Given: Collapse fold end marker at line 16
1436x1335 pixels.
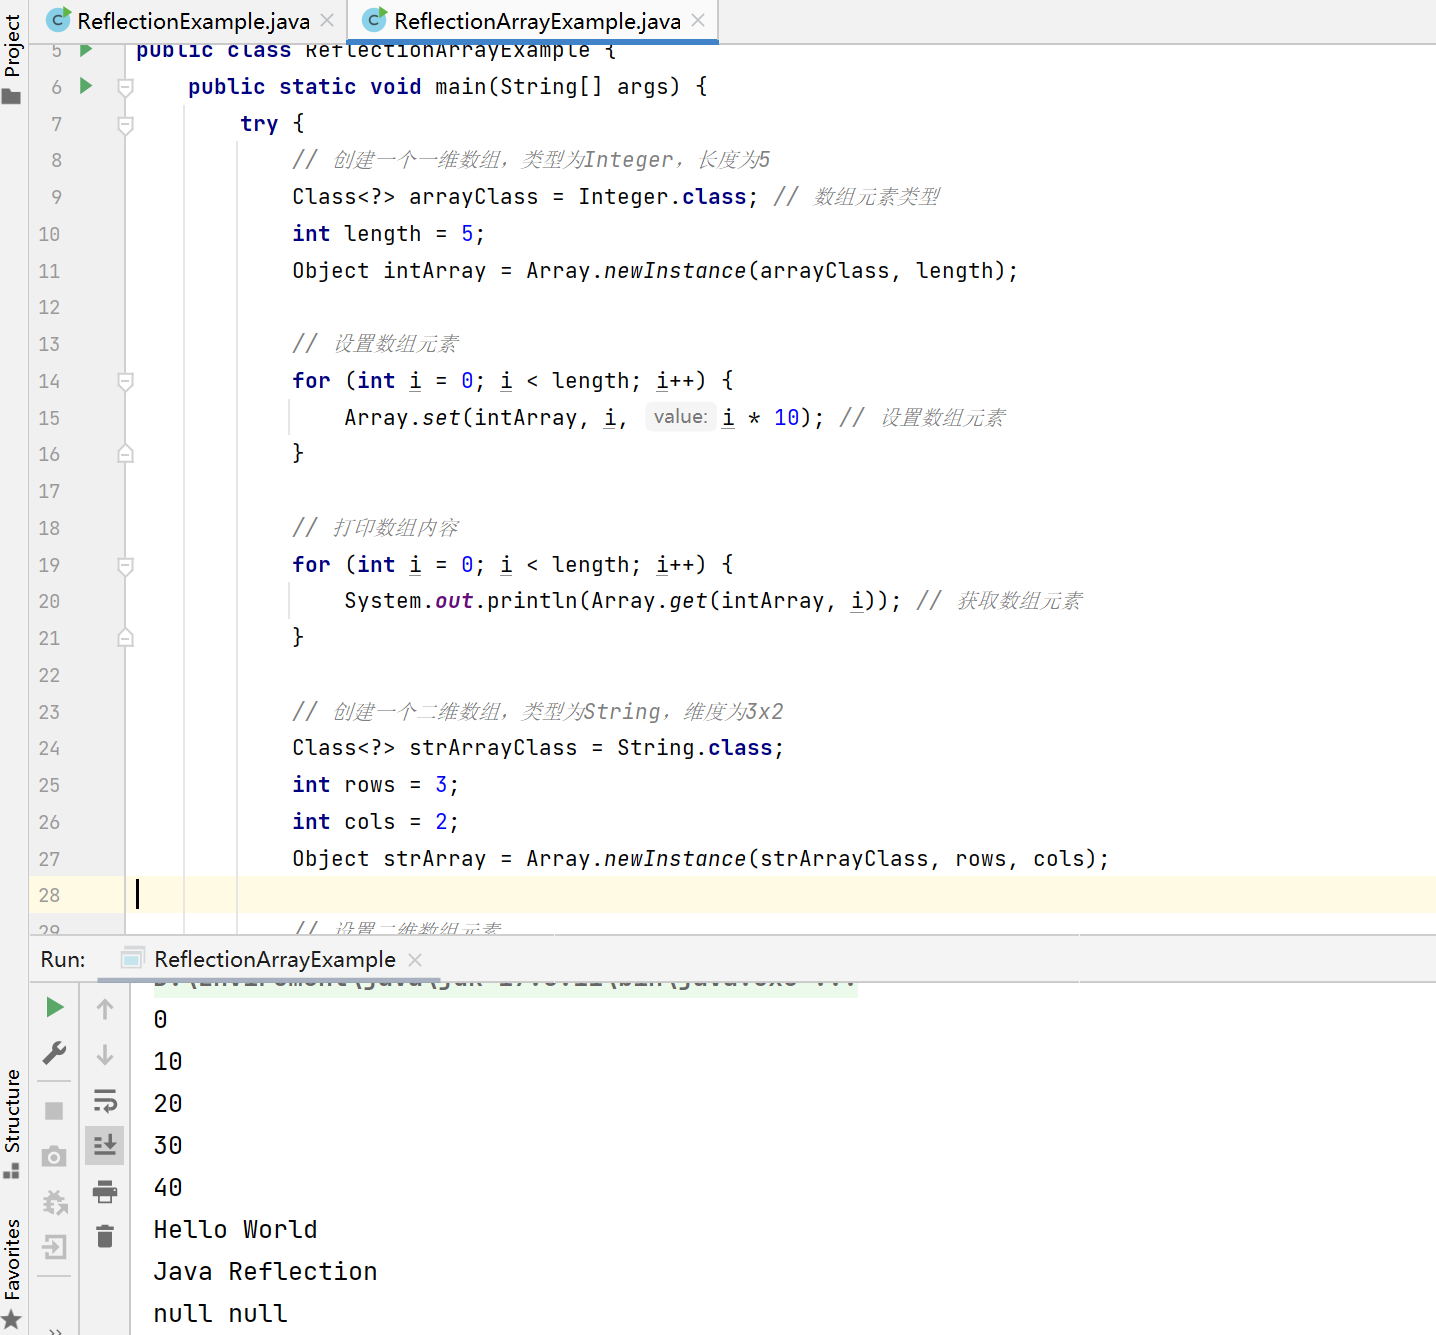Looking at the screenshot, I should click(126, 454).
